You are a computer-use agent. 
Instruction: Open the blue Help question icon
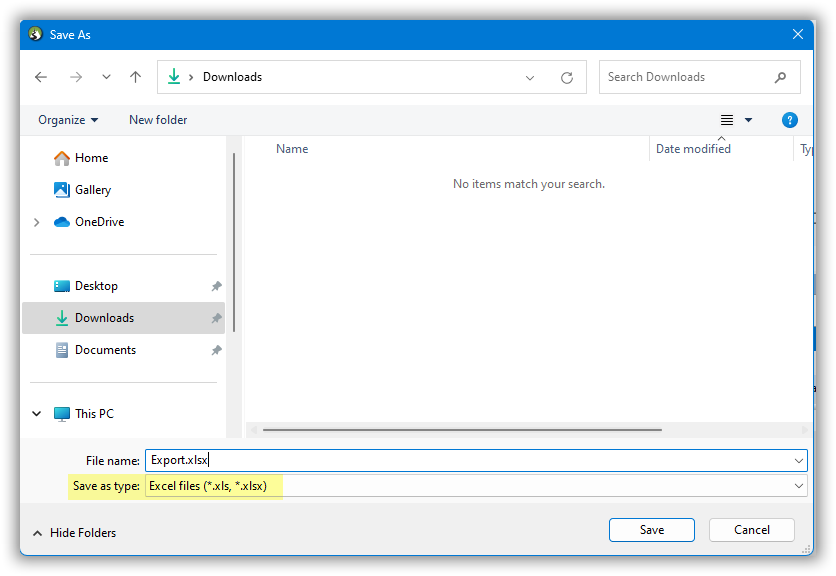click(x=789, y=120)
